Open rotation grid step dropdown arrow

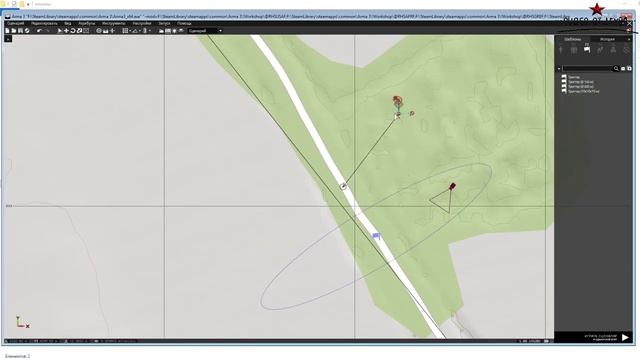click(x=140, y=31)
